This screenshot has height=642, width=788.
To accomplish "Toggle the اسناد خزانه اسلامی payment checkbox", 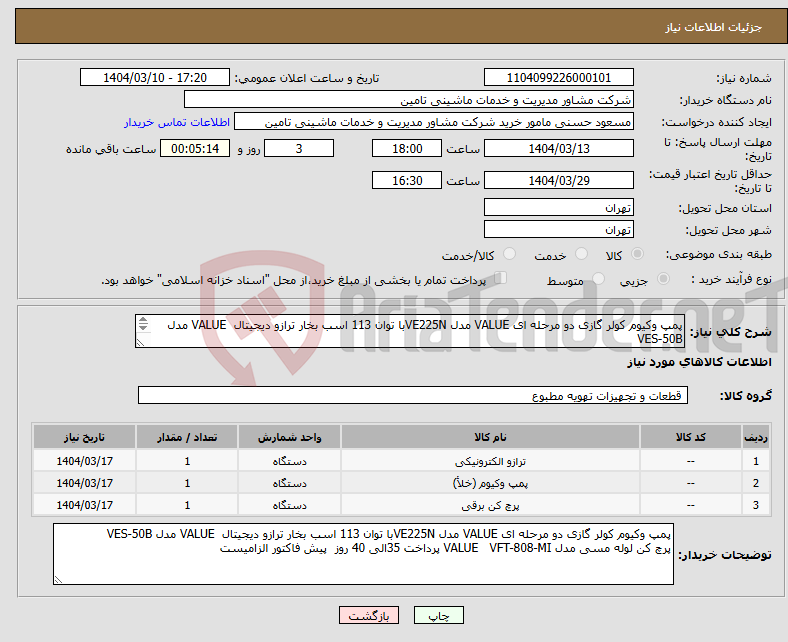I will click(502, 279).
